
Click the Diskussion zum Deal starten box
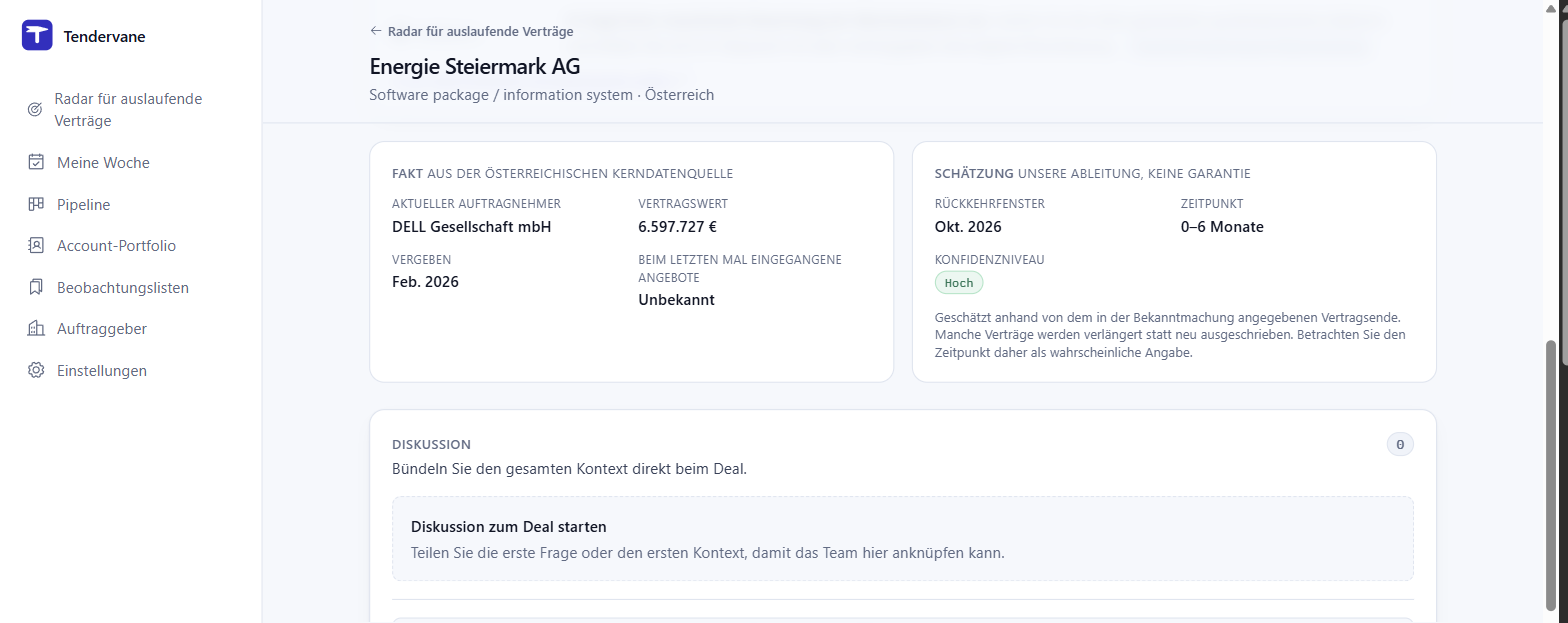pyautogui.click(x=903, y=538)
